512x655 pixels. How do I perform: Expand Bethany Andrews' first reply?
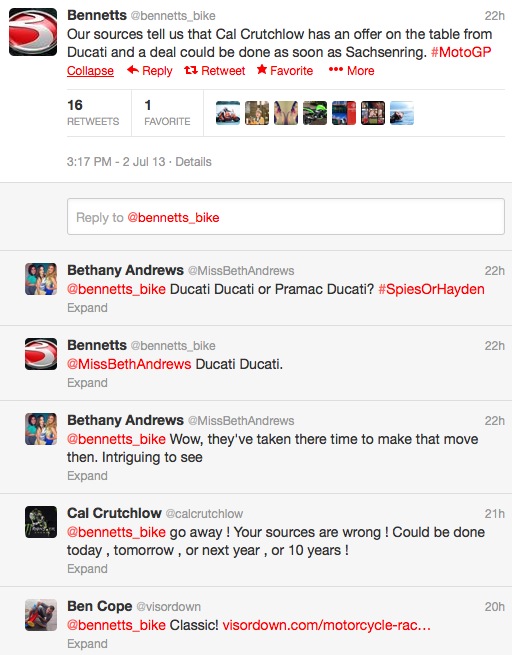coord(87,308)
